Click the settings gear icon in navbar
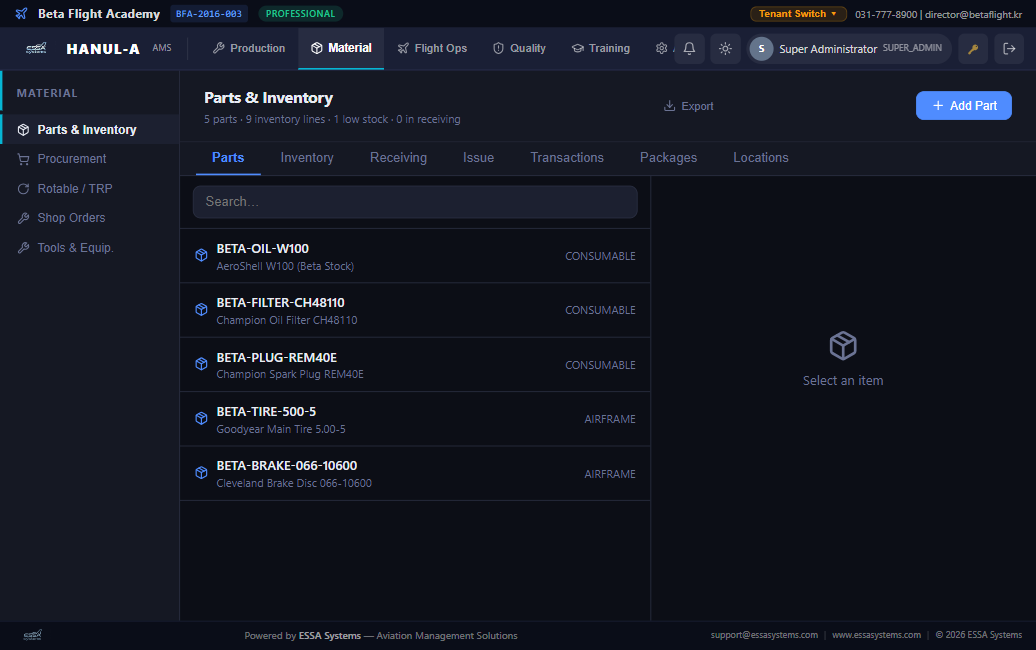This screenshot has width=1036, height=650. coord(661,48)
